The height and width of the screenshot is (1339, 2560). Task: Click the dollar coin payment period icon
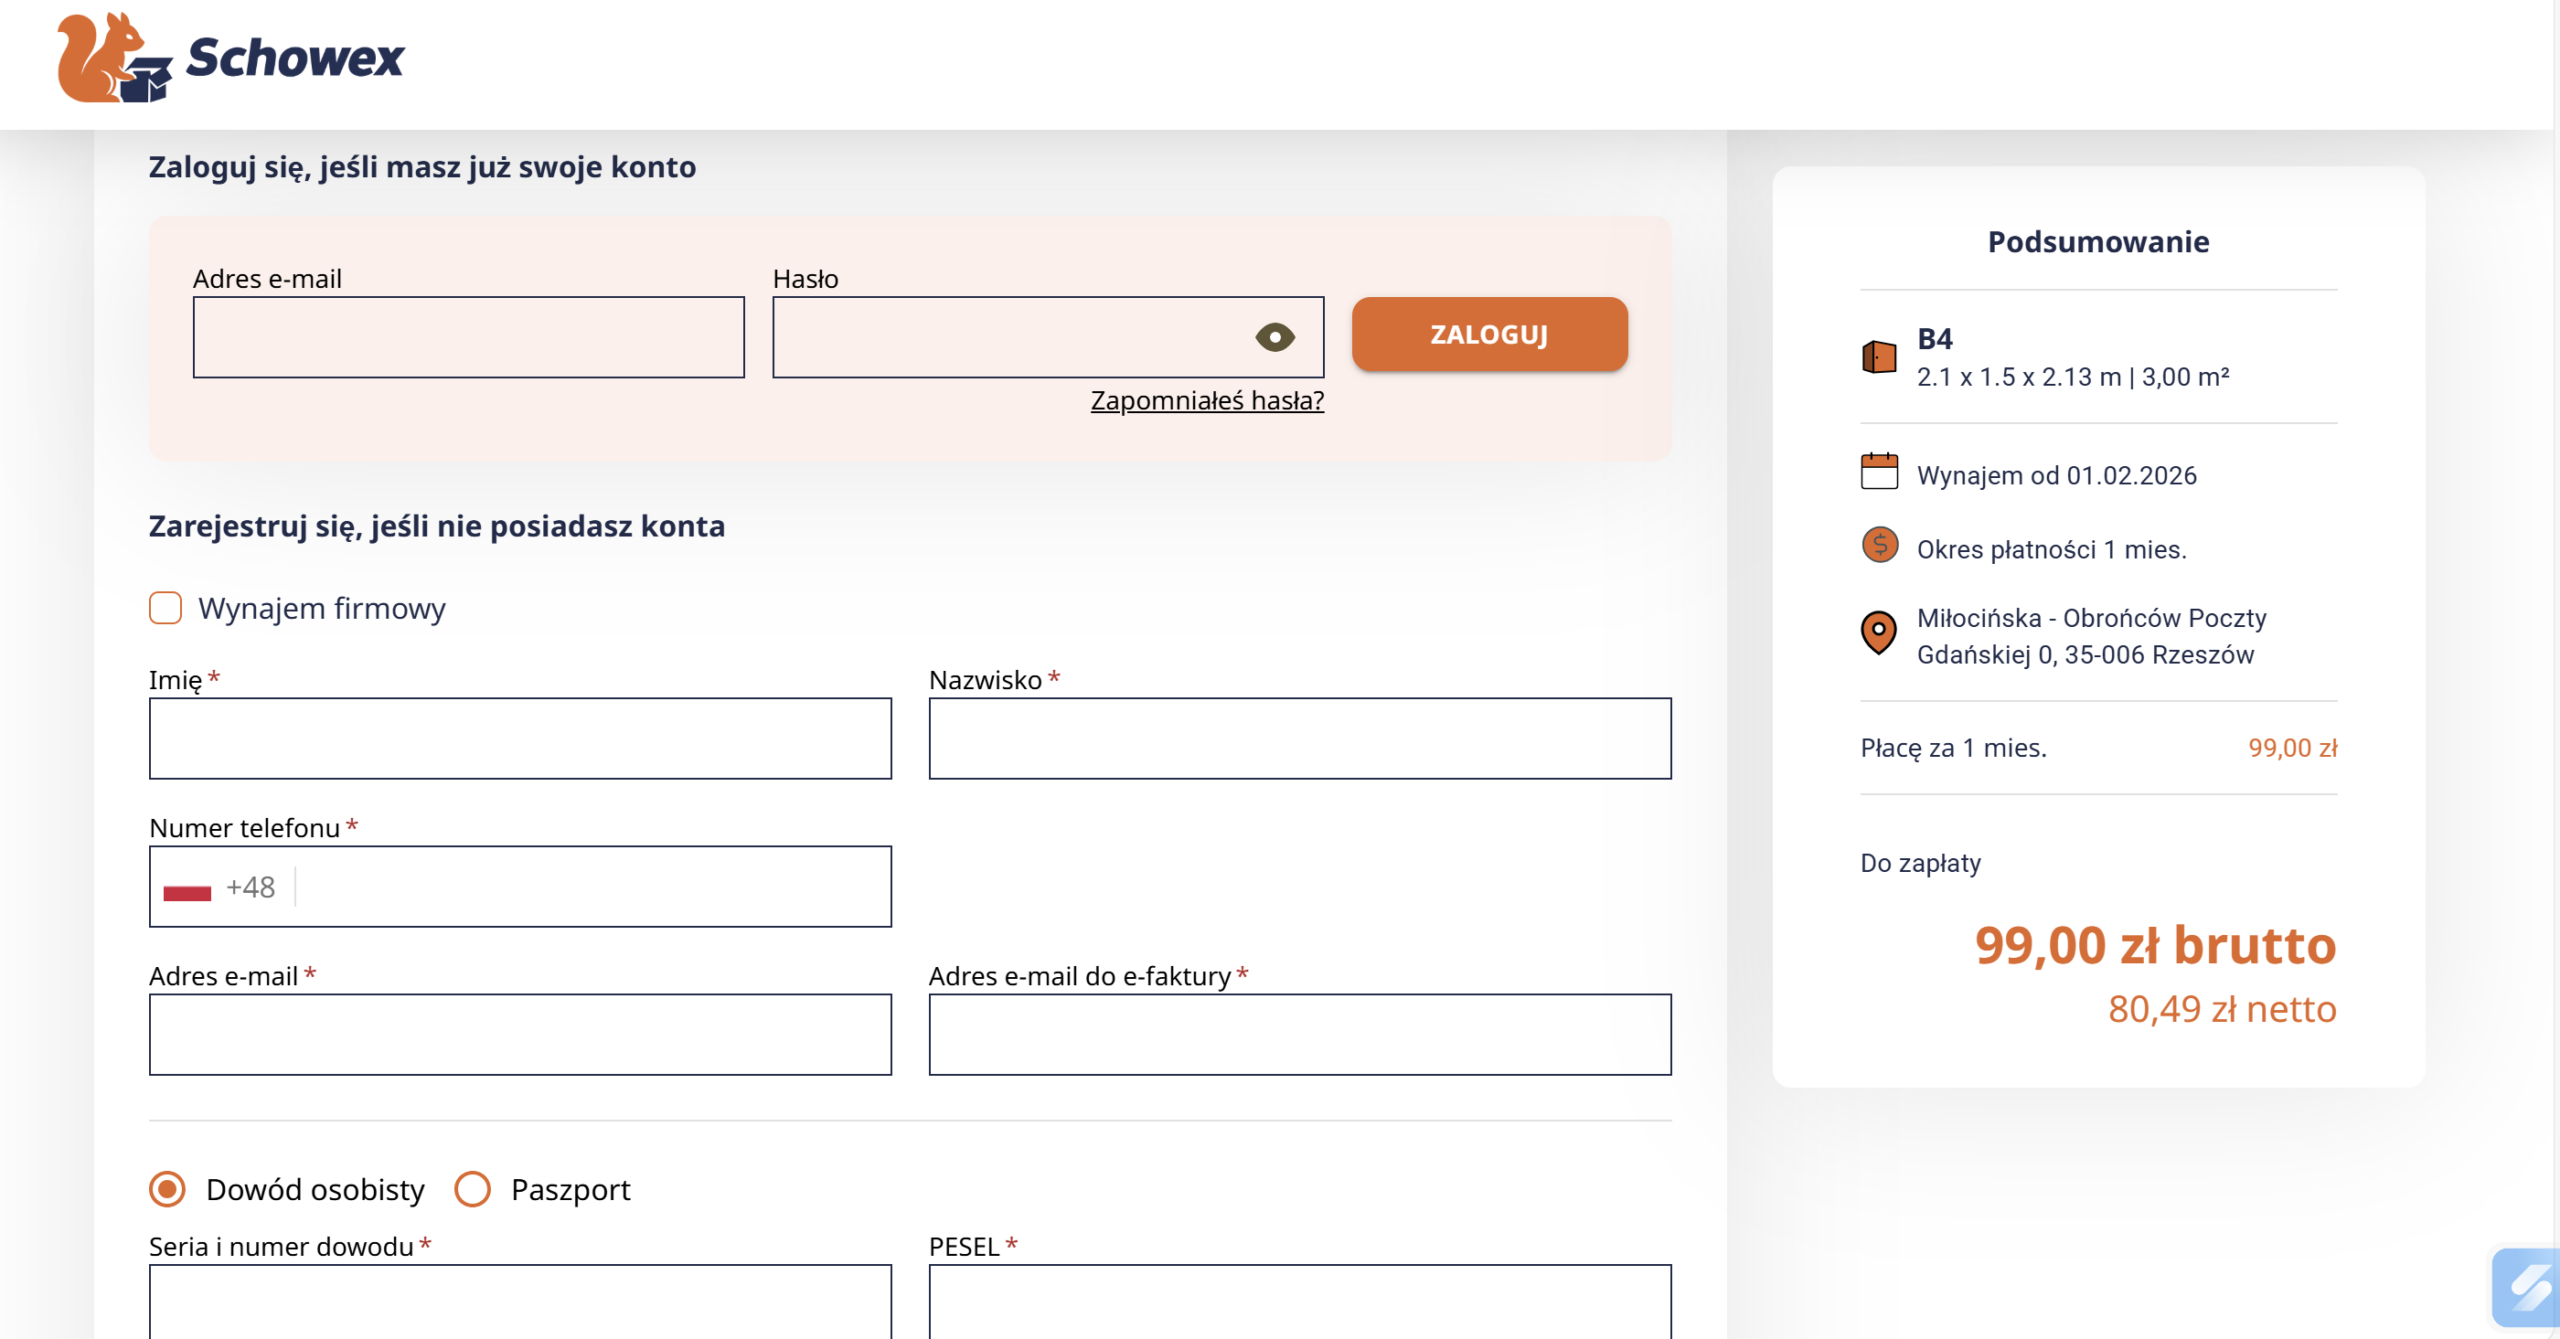1879,546
